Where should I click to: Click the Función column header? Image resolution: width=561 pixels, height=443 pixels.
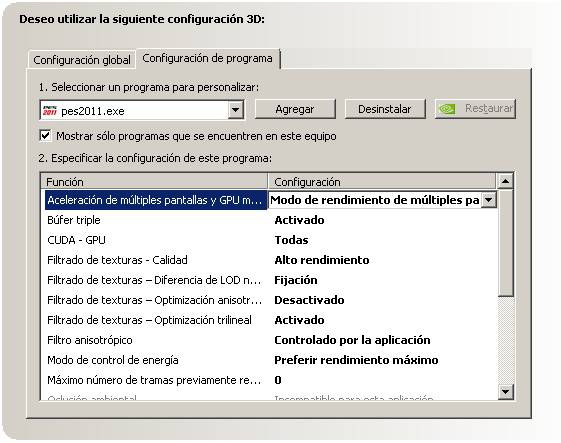coord(154,182)
